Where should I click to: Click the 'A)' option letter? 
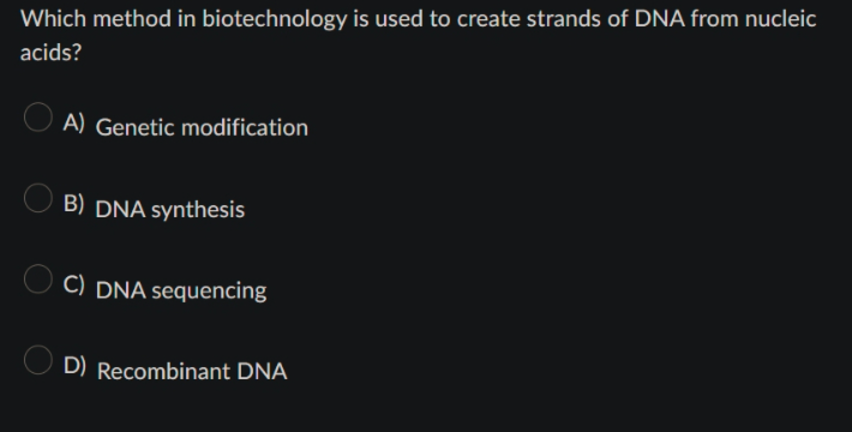[74, 123]
